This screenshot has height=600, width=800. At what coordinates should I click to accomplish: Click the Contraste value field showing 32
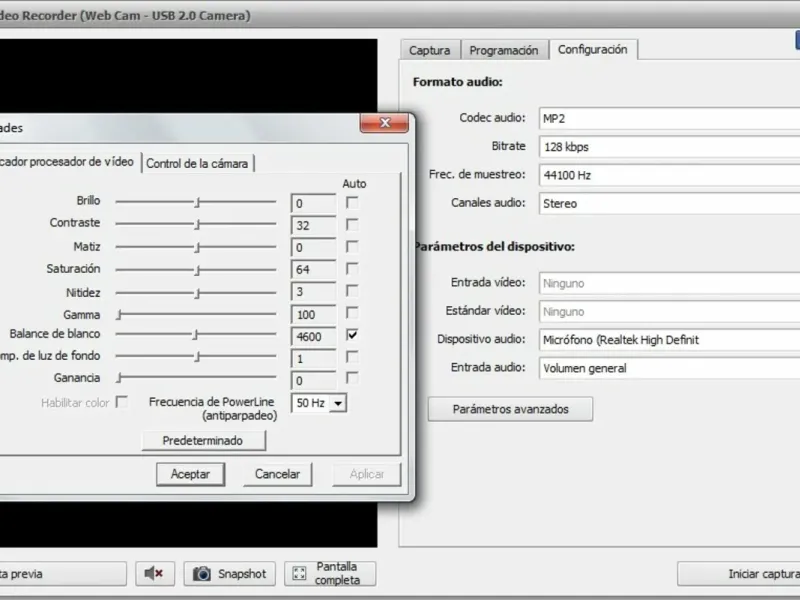pyautogui.click(x=313, y=226)
